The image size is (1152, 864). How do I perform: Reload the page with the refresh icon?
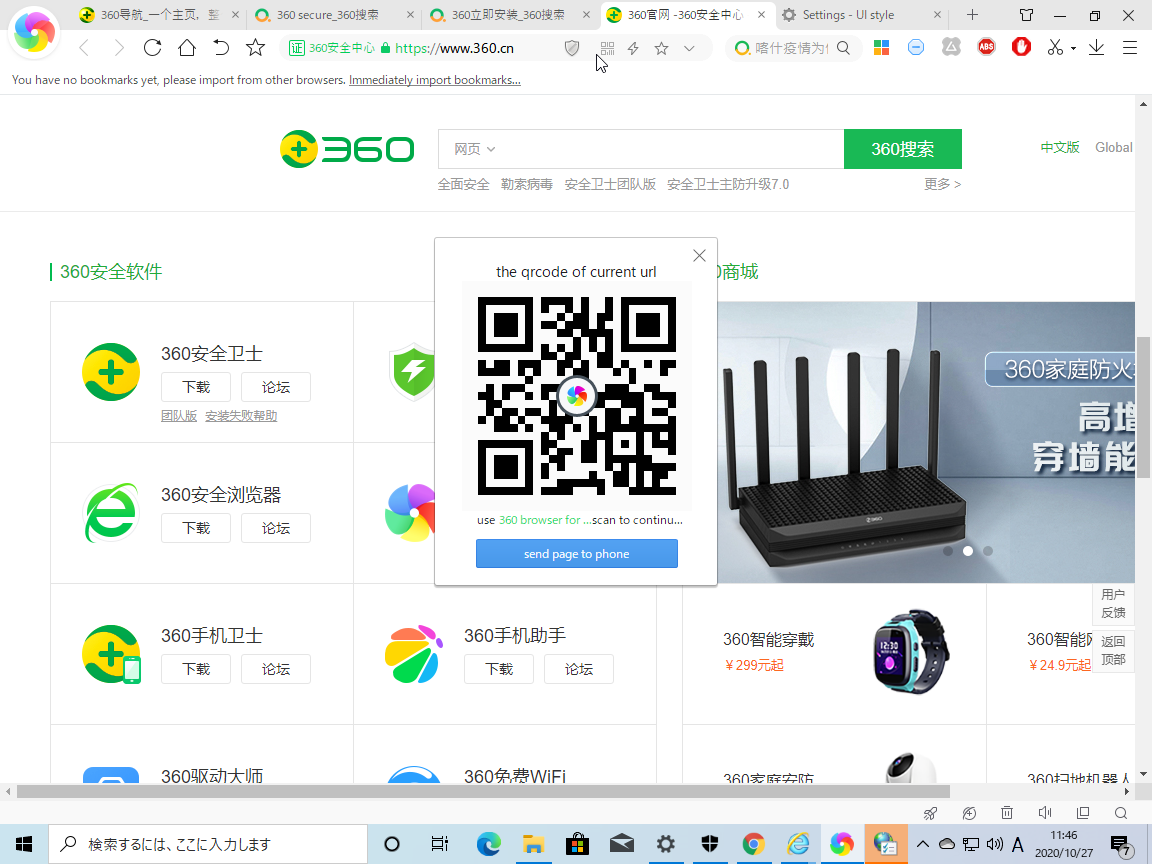[x=152, y=48]
